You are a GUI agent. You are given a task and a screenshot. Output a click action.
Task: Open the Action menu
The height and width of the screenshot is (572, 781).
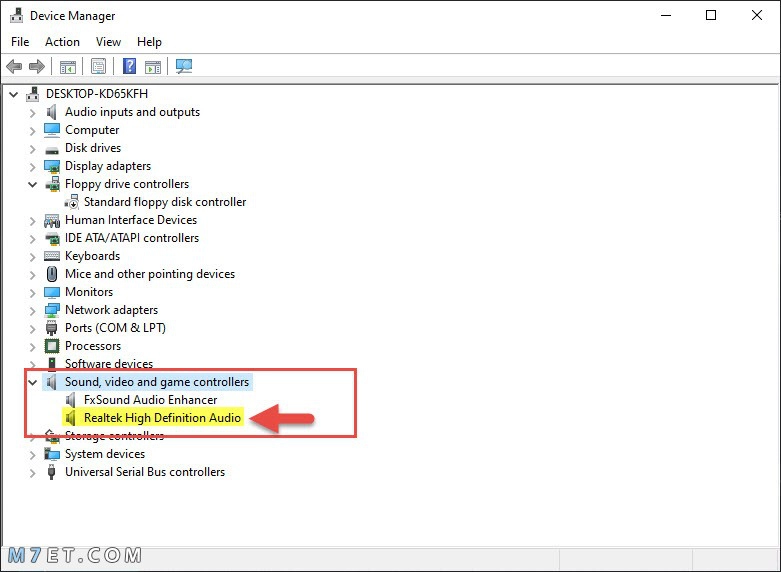click(x=62, y=42)
